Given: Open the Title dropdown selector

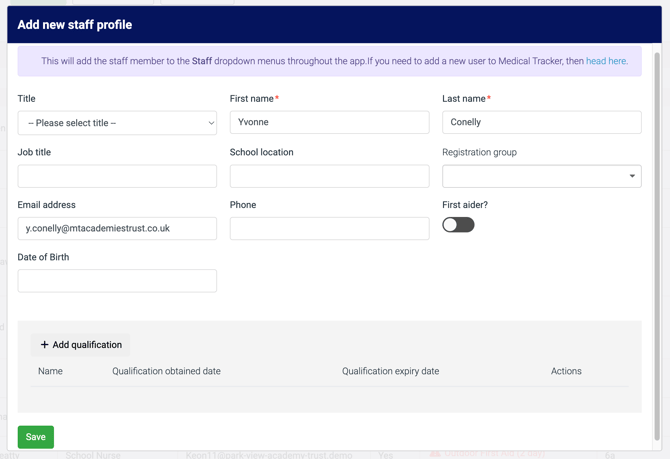Looking at the screenshot, I should click(x=117, y=123).
